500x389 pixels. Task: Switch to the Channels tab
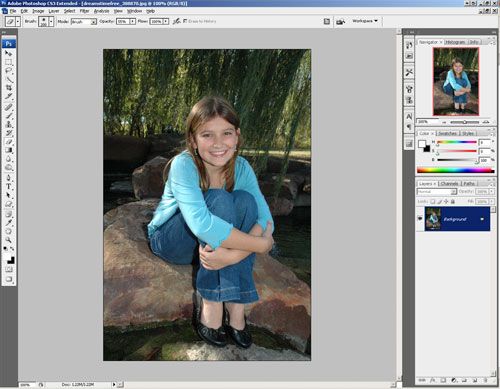pos(449,184)
